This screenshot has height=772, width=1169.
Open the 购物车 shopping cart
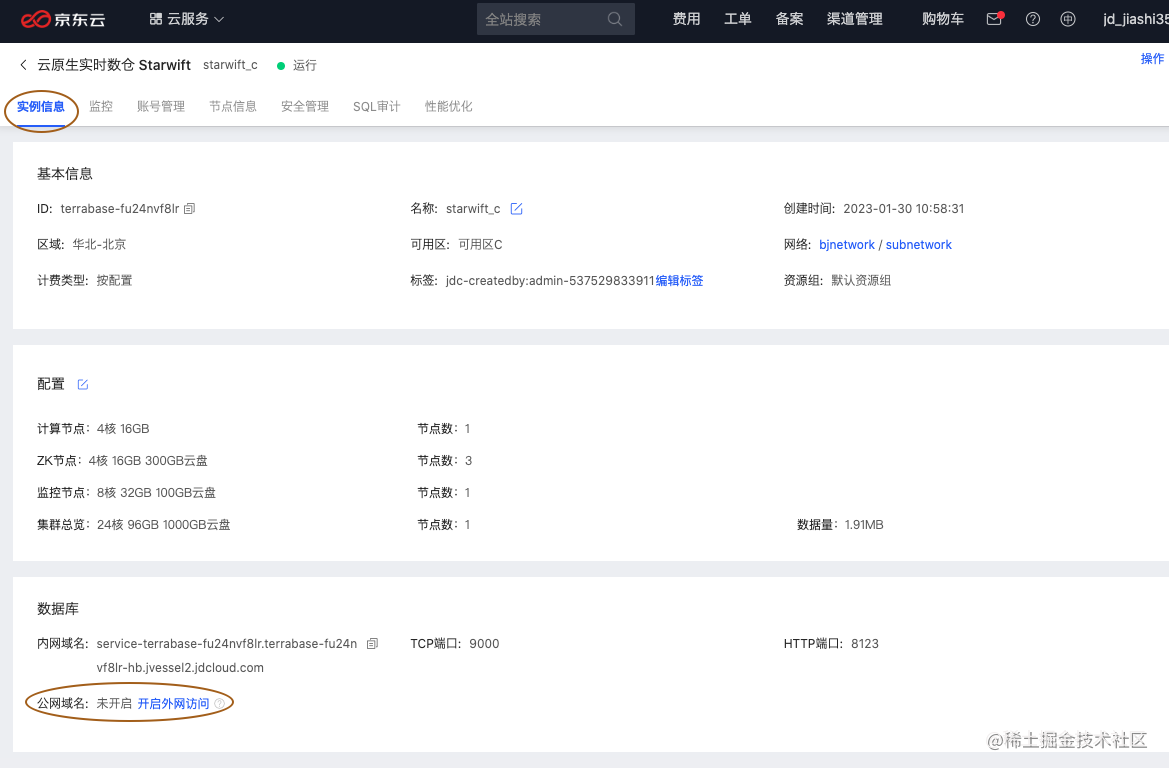(x=943, y=19)
